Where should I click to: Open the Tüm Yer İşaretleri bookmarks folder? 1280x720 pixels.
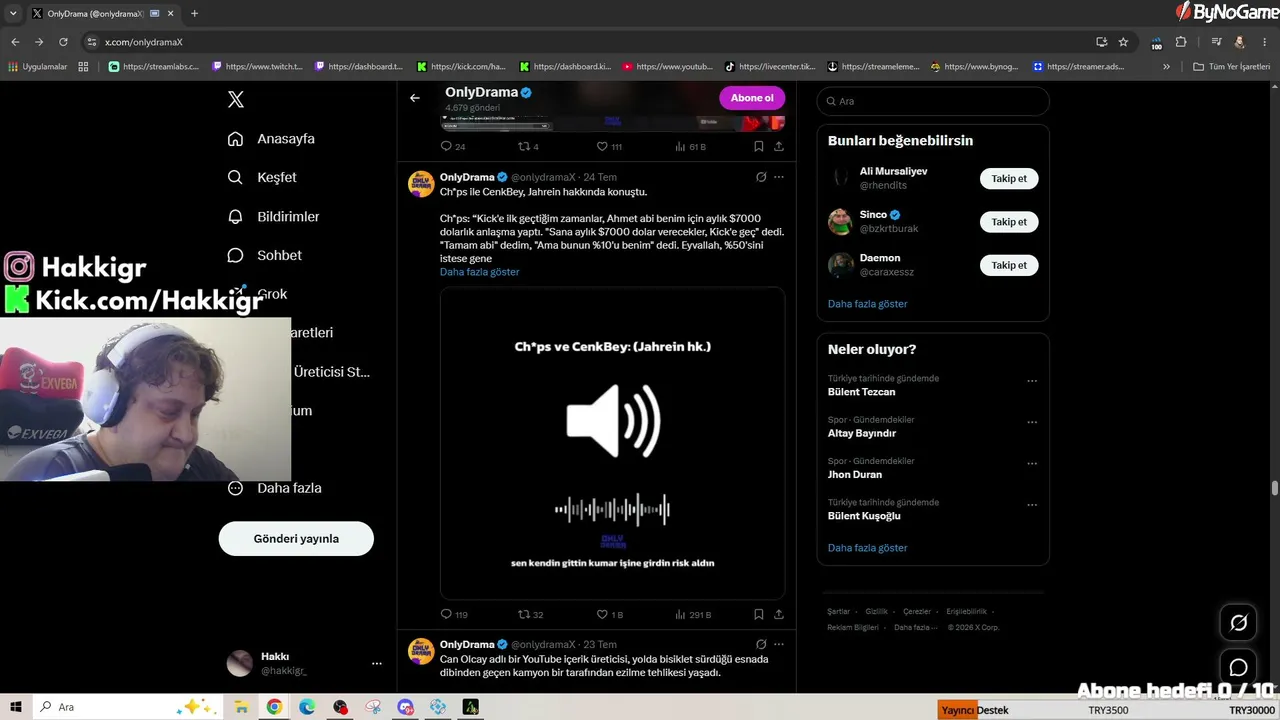[1232, 67]
